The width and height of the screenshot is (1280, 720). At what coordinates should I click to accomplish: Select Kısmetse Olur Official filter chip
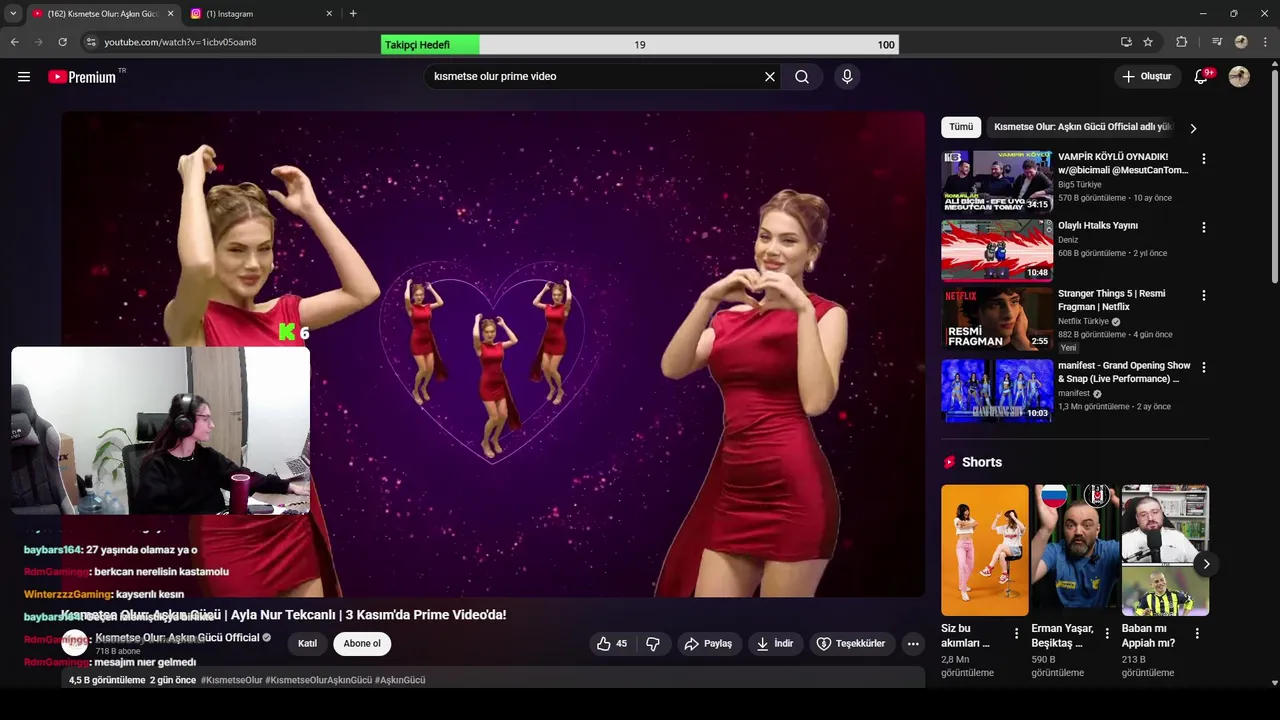click(x=1082, y=127)
